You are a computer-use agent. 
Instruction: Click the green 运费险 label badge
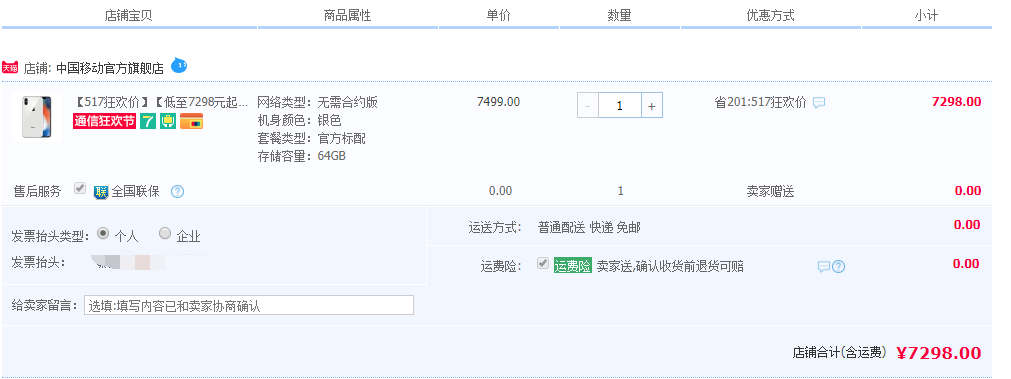tap(573, 266)
